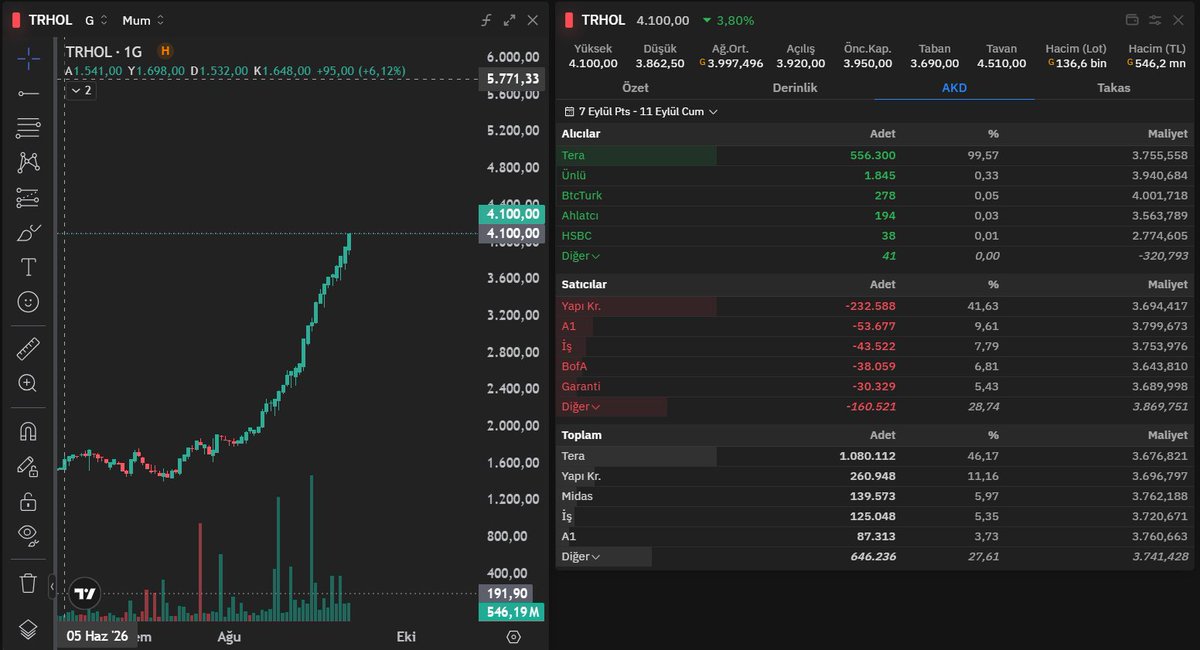This screenshot has height=650, width=1200.
Task: Open indicators with the fx icon
Action: (487, 20)
